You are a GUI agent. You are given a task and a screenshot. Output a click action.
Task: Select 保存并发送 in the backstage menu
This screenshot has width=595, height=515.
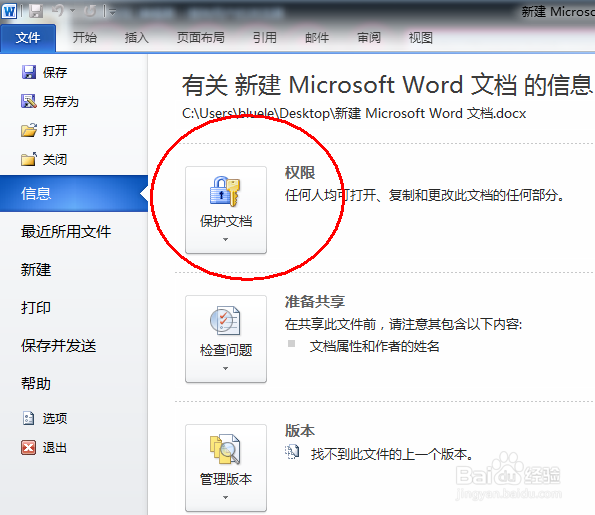[x=58, y=346]
